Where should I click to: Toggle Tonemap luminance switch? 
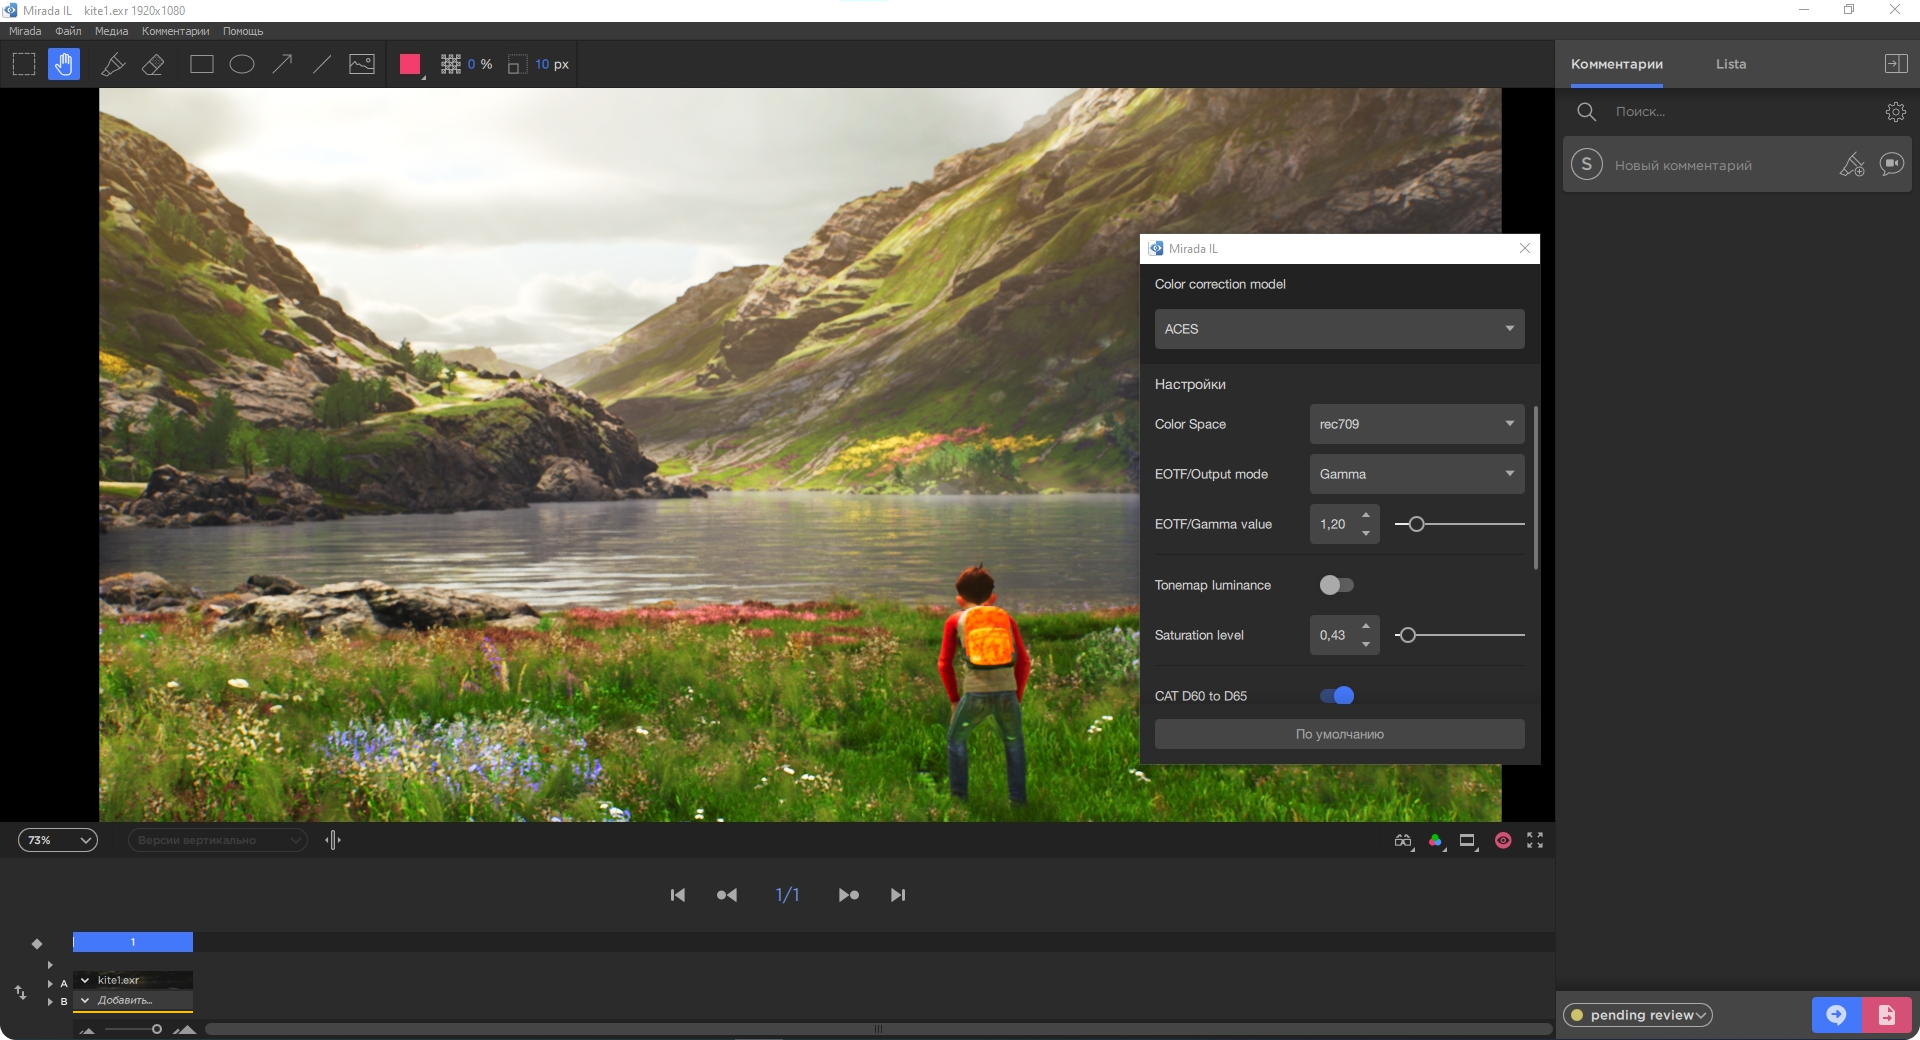pyautogui.click(x=1336, y=585)
